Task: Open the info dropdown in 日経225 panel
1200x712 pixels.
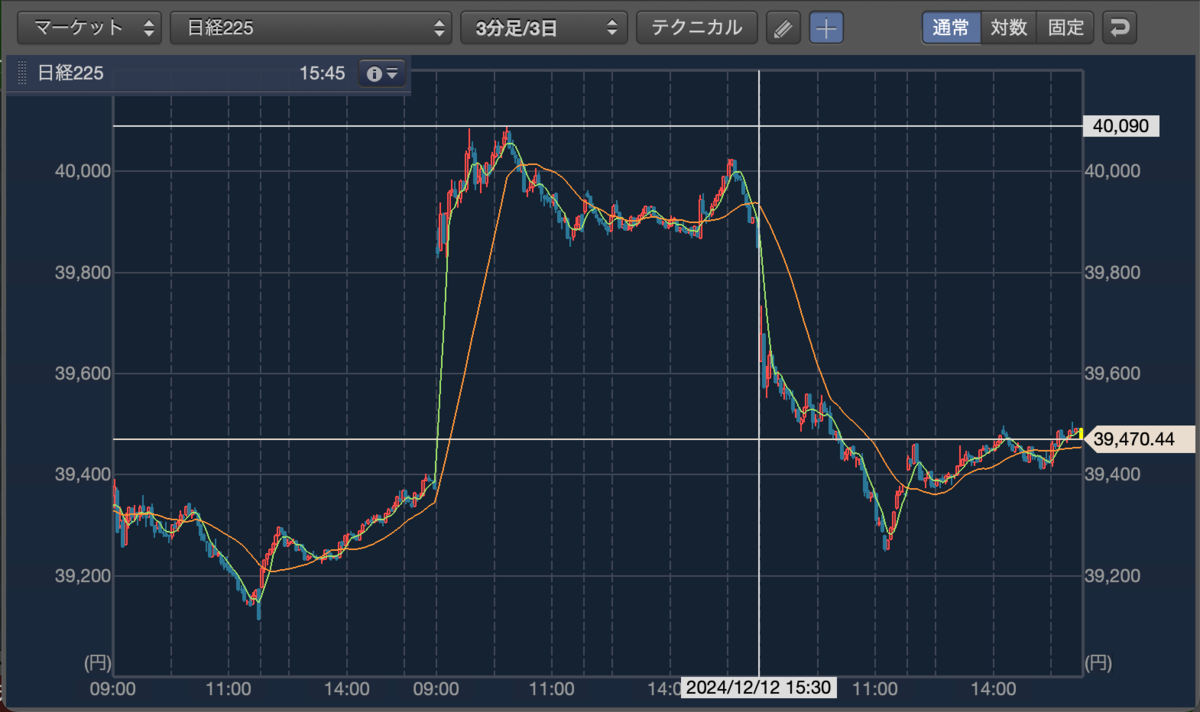Action: 382,73
